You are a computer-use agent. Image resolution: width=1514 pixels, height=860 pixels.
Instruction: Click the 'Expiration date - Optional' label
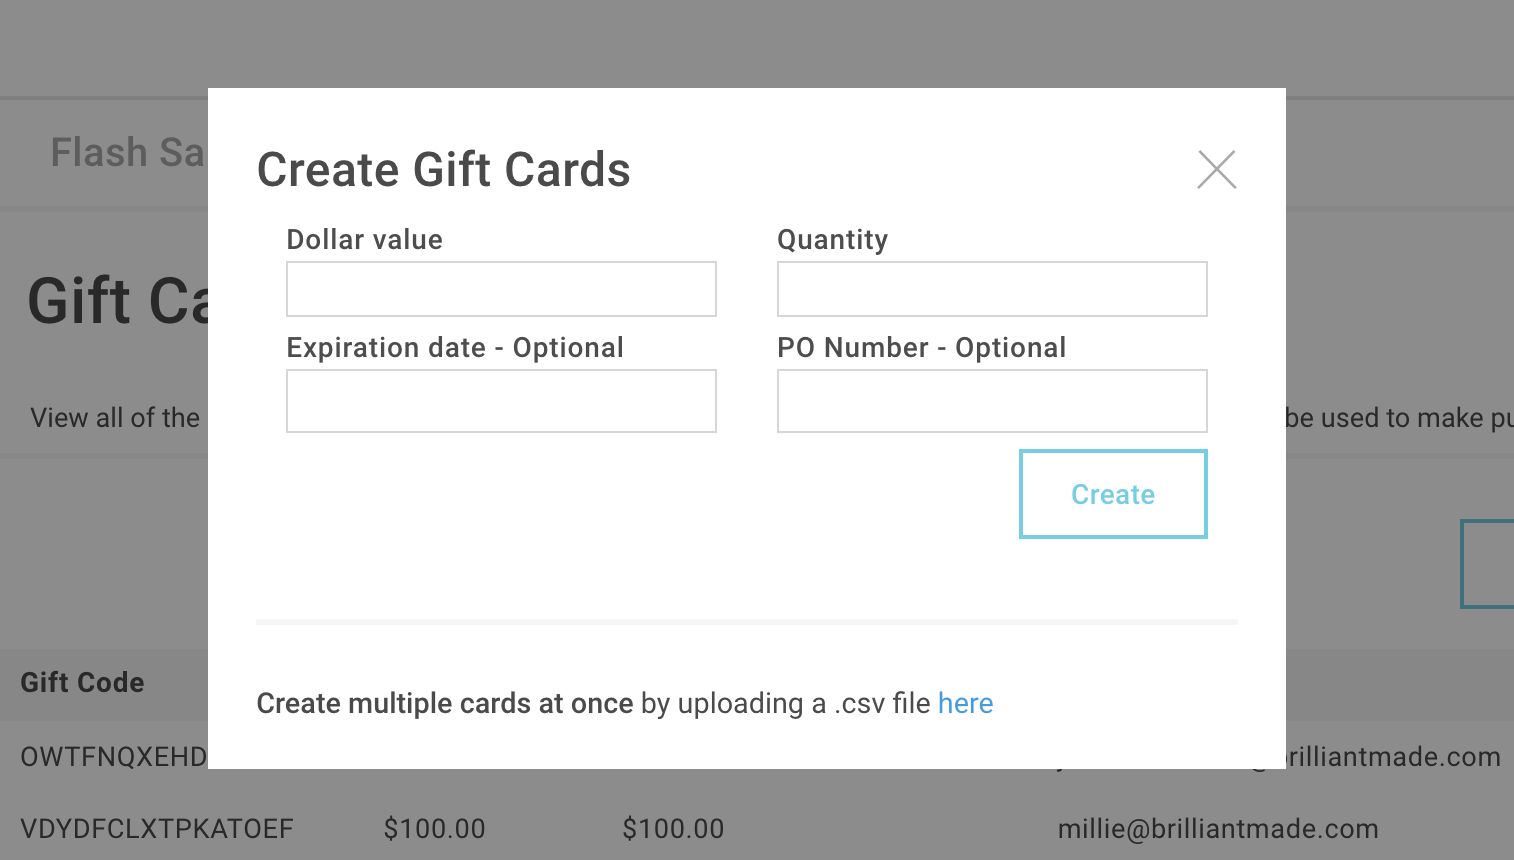click(x=455, y=347)
